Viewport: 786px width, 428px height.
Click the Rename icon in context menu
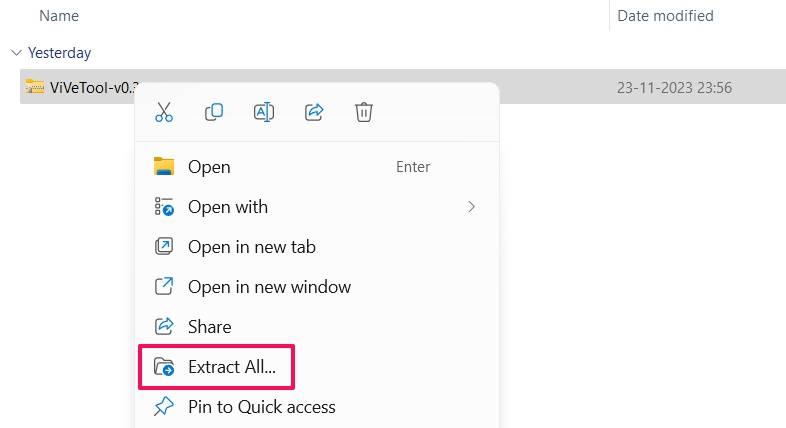point(264,112)
